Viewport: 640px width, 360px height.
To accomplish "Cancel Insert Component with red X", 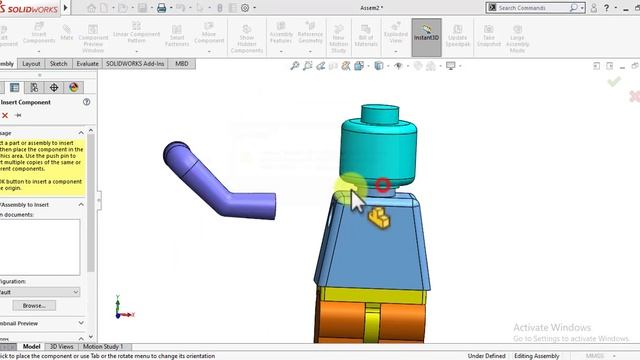I will (5, 116).
